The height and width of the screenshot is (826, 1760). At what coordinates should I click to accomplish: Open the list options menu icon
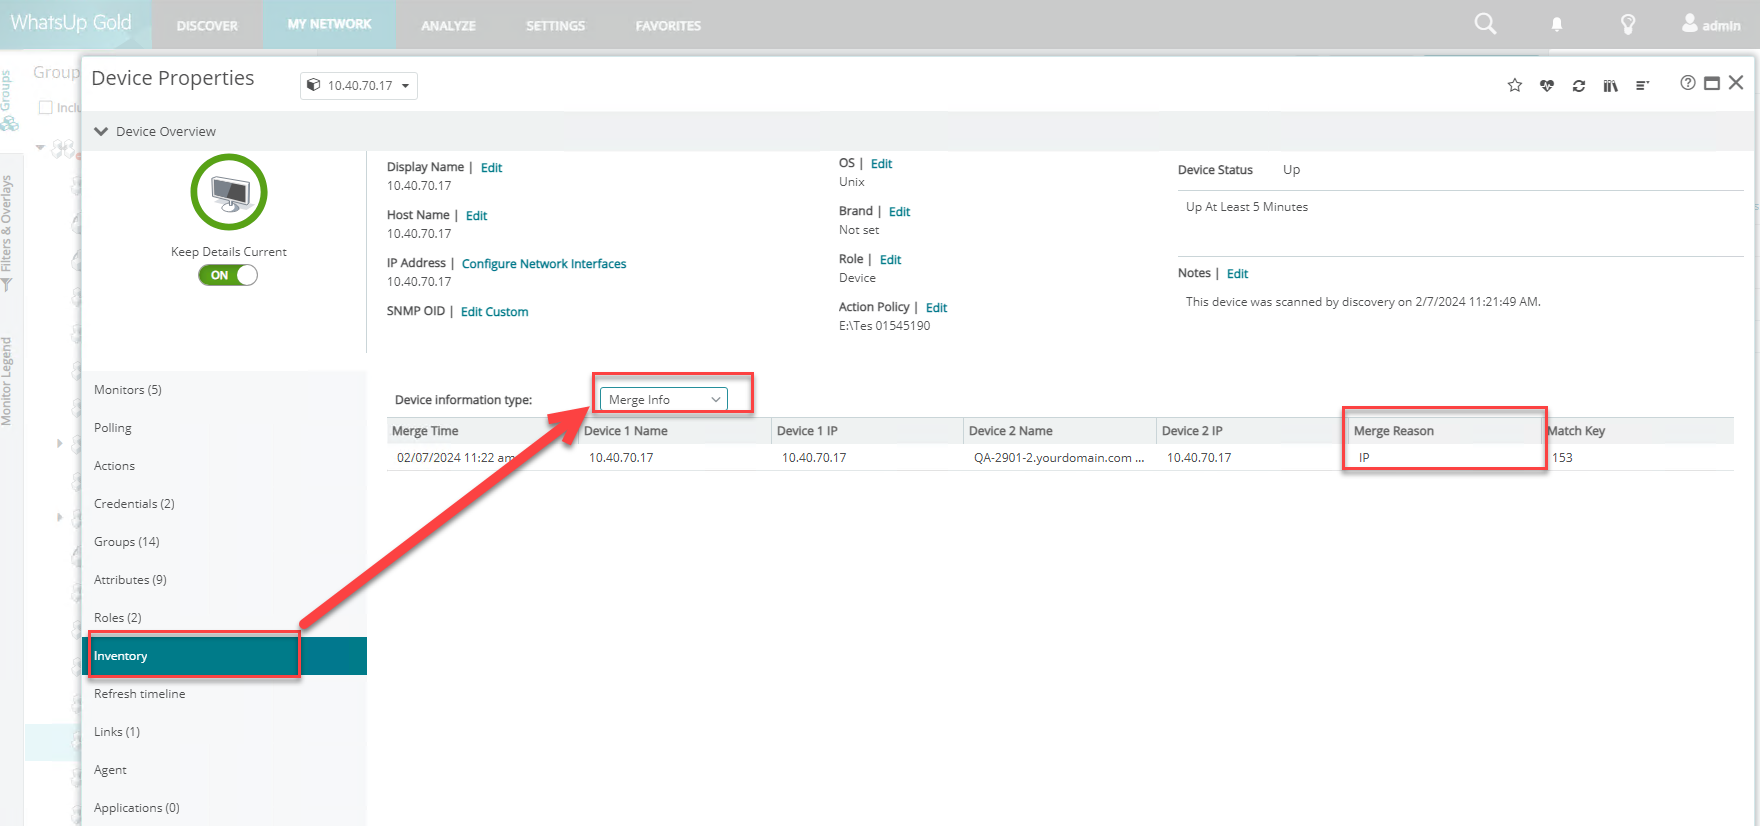point(1642,85)
